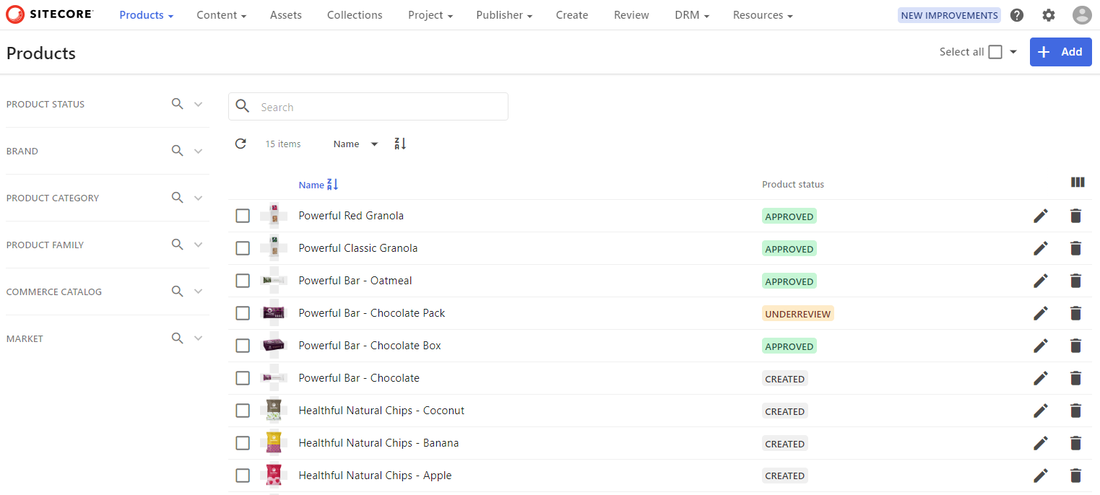The height and width of the screenshot is (495, 1100).
Task: Delete Powerful Bar - Chocolate Box
Action: [x=1075, y=346]
